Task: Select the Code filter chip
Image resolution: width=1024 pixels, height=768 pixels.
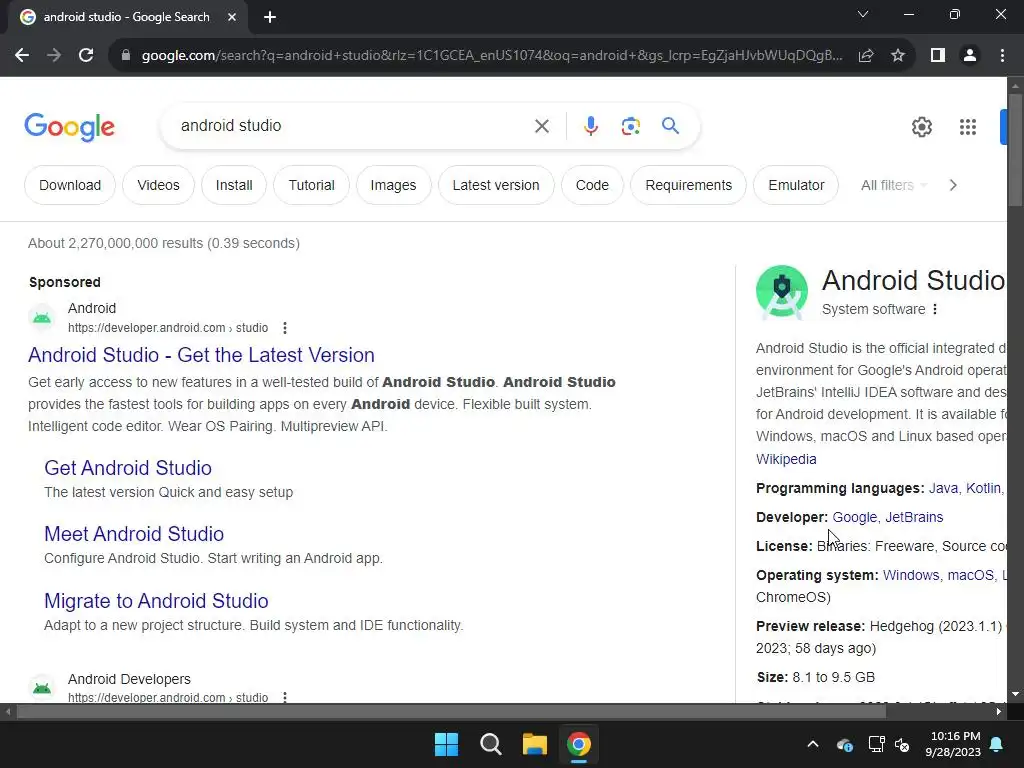Action: pos(592,185)
